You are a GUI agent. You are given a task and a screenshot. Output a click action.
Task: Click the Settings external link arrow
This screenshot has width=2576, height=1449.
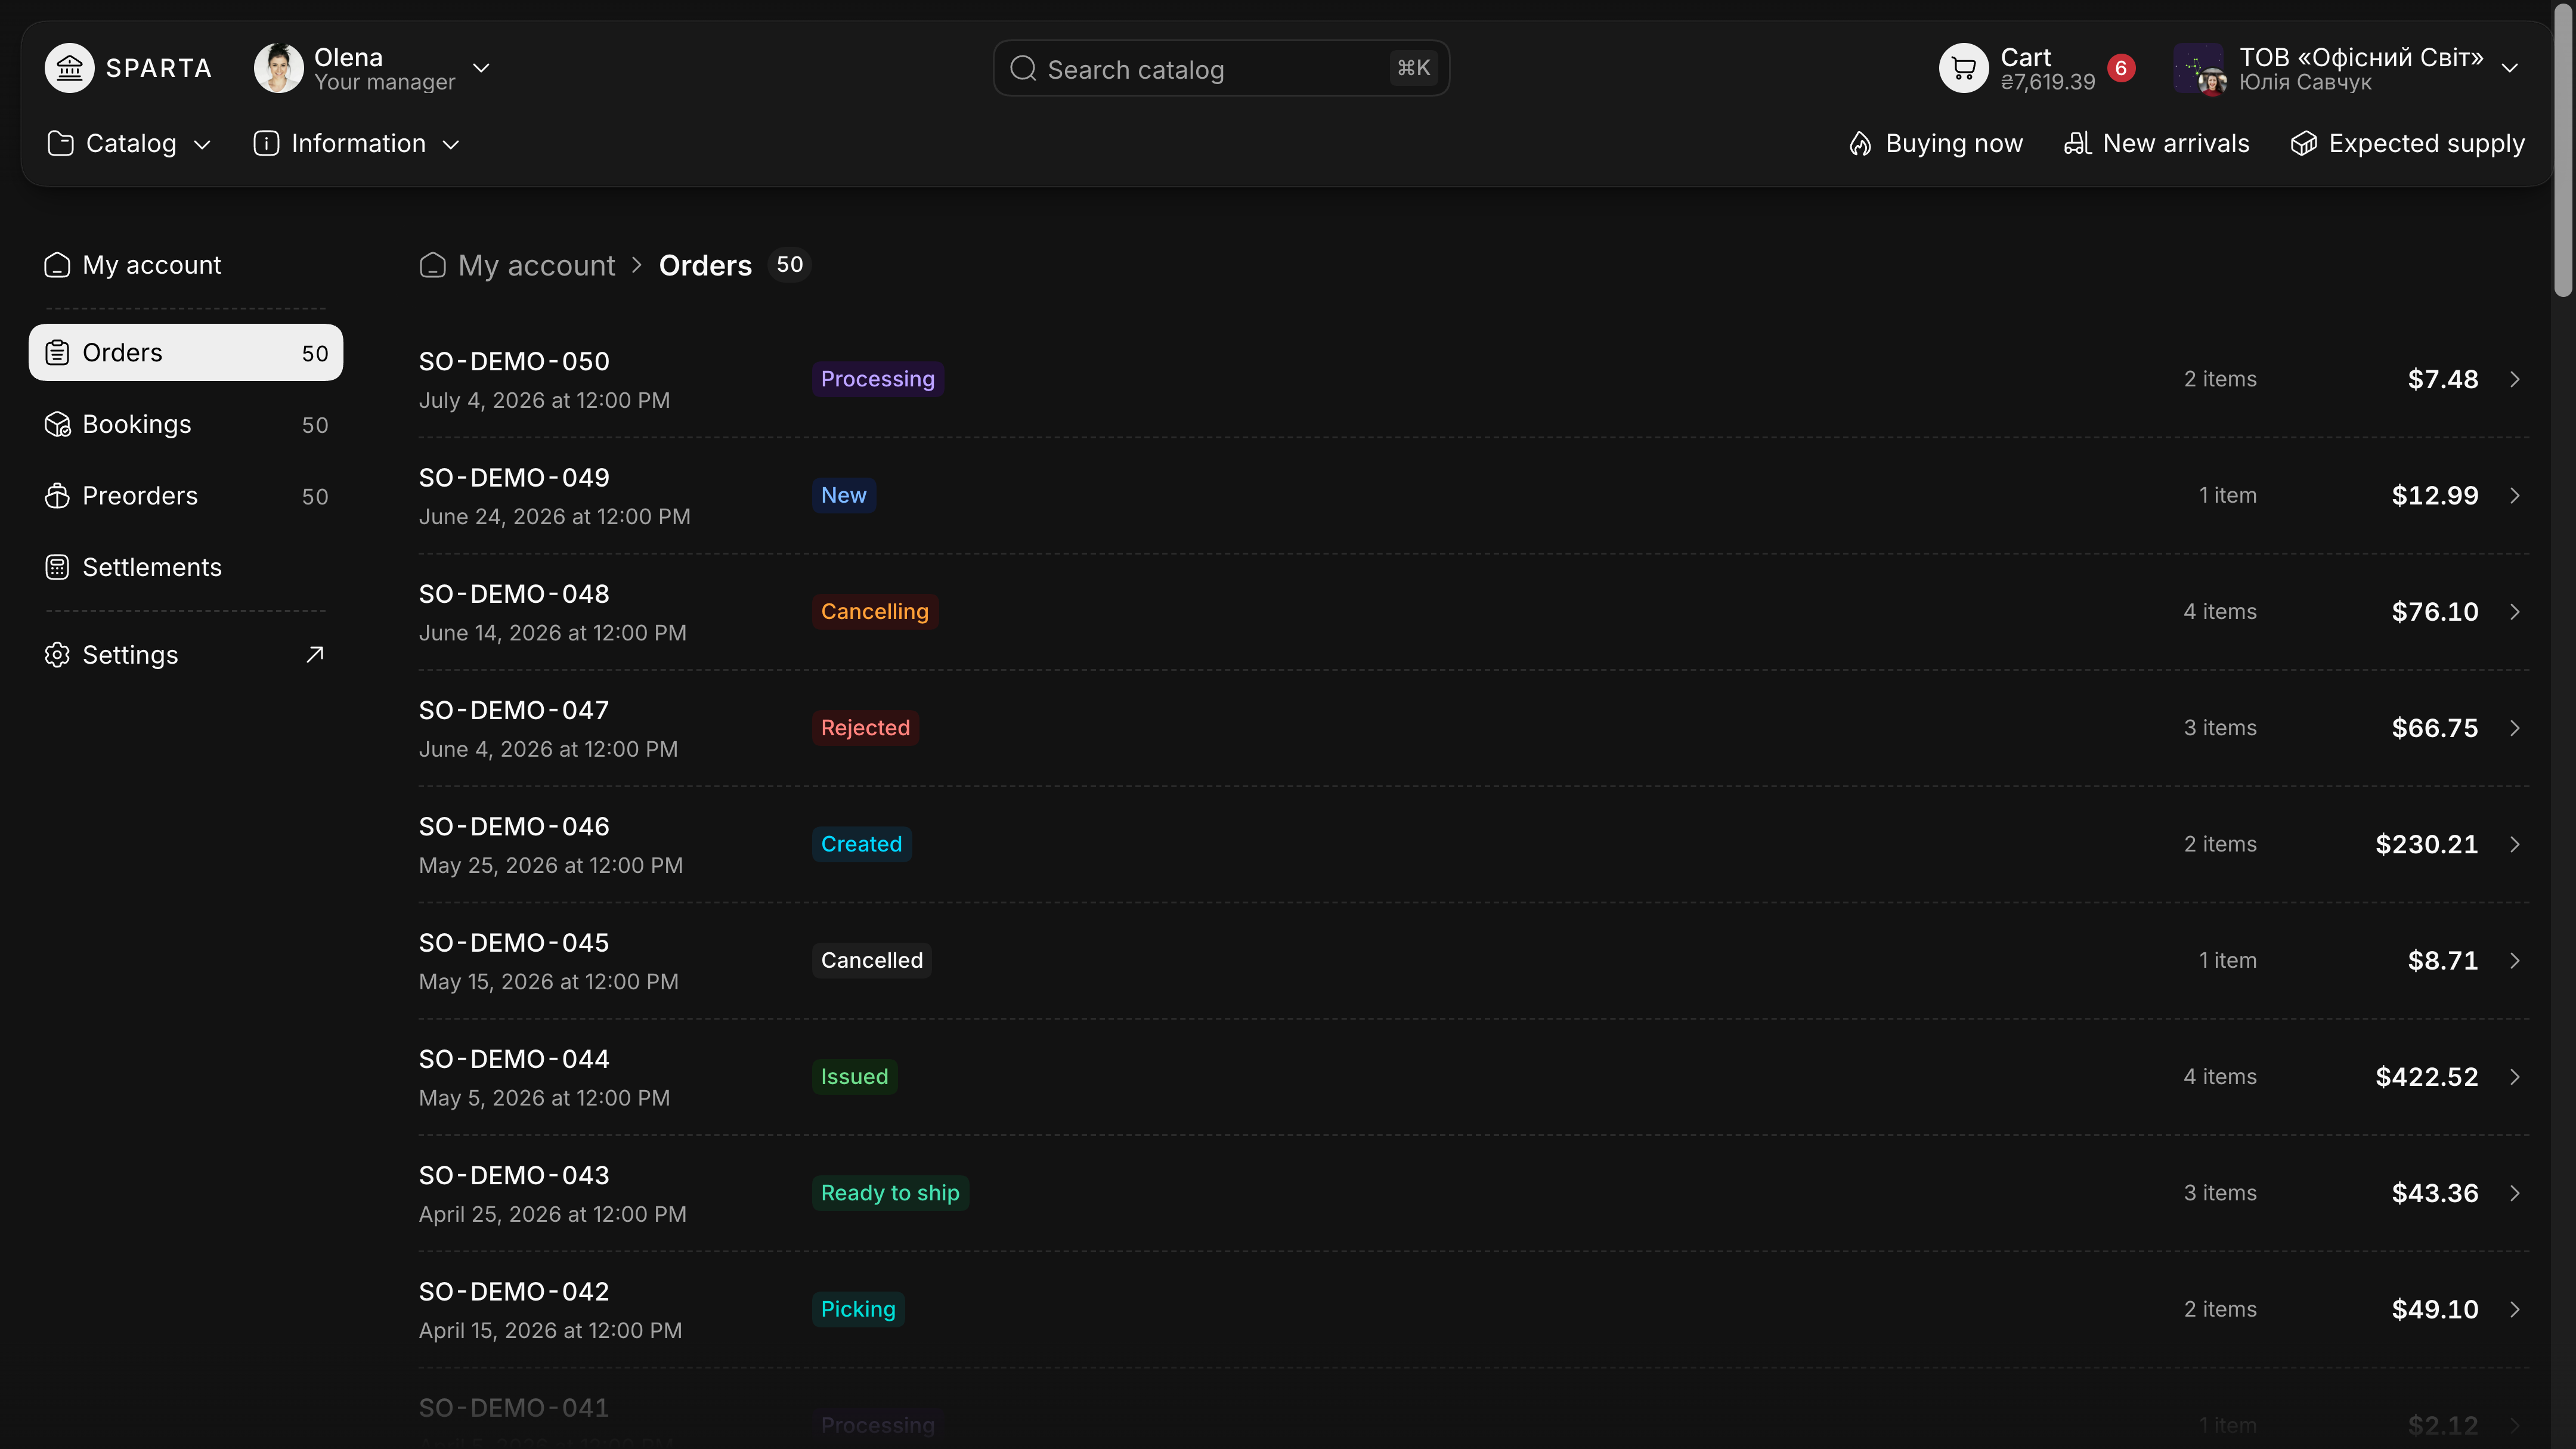[315, 655]
